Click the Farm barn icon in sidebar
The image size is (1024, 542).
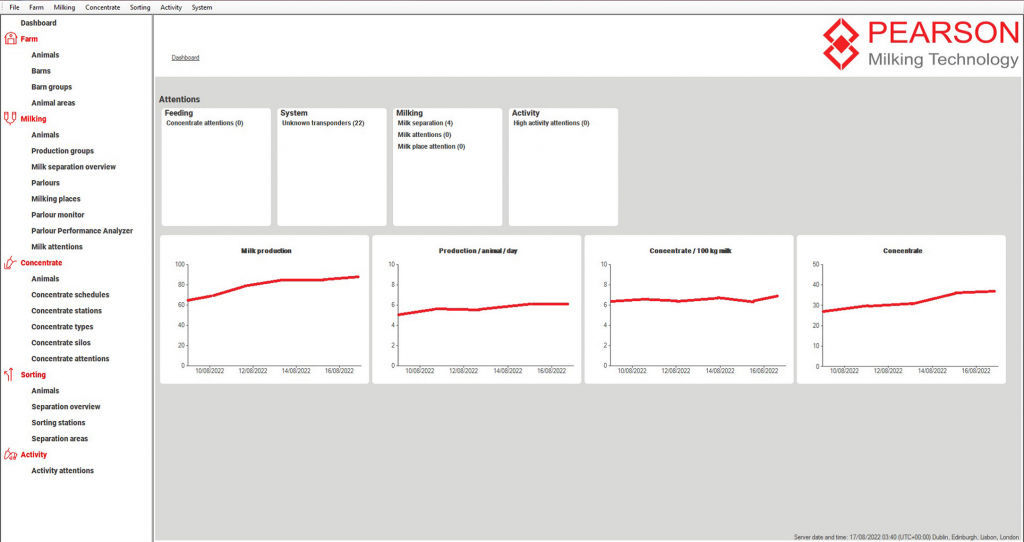(11, 39)
